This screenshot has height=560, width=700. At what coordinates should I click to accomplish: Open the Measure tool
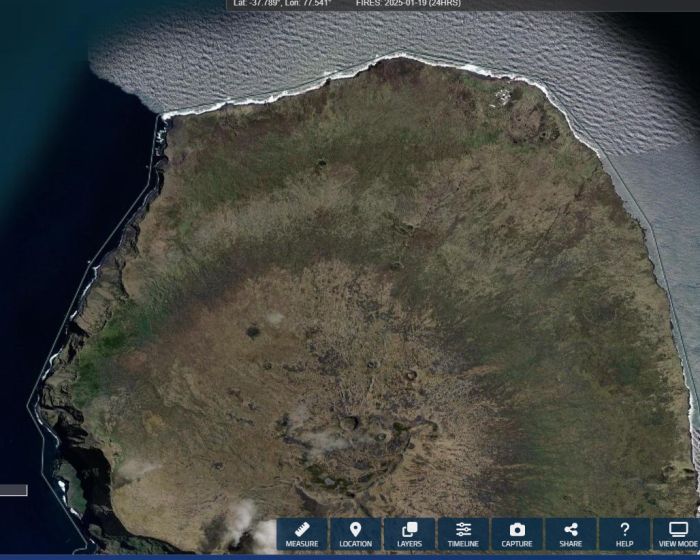pyautogui.click(x=301, y=534)
